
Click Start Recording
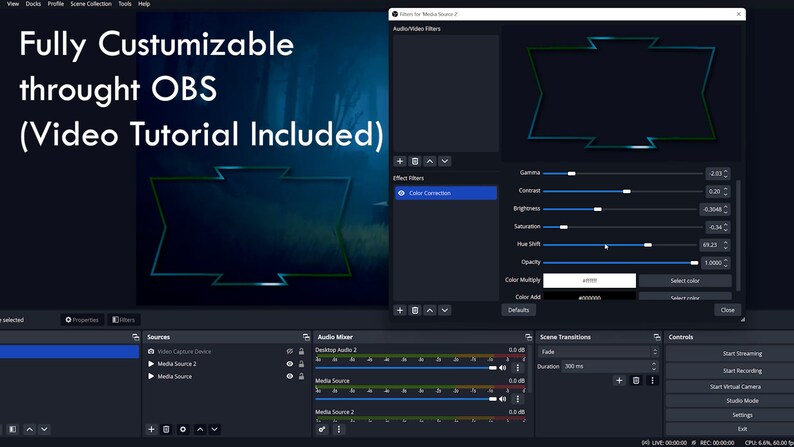[x=742, y=371]
